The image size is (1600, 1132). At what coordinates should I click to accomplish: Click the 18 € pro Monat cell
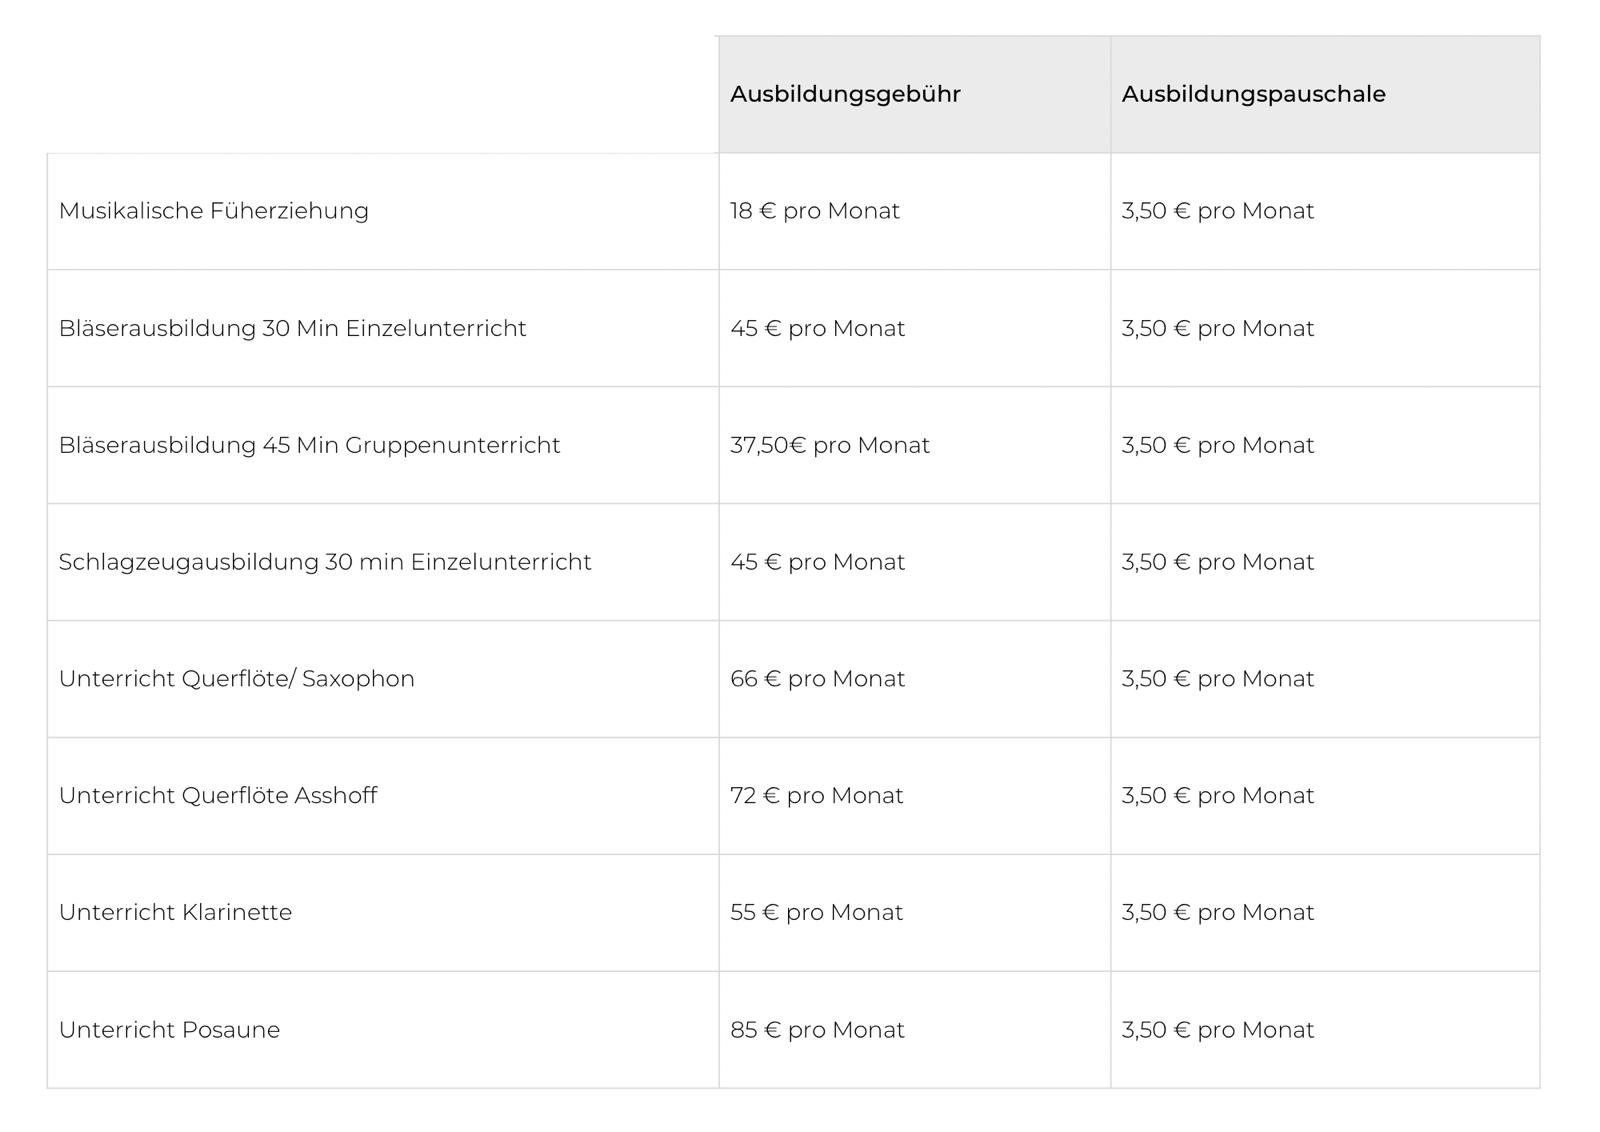[x=914, y=211]
